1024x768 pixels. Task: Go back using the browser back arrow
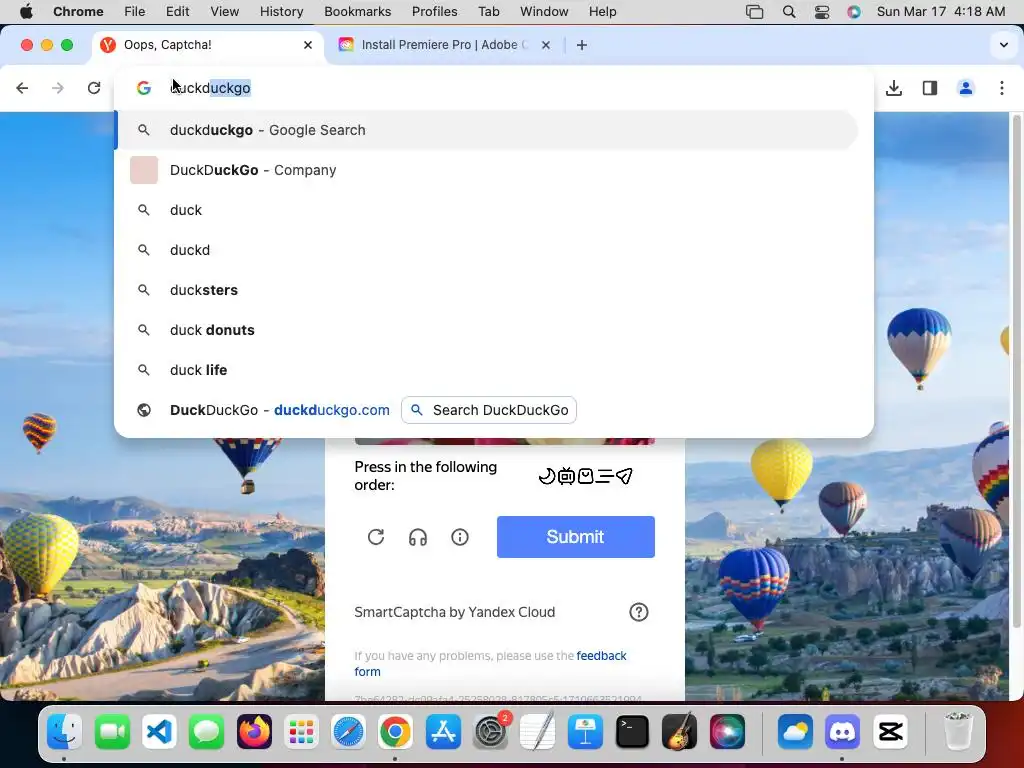click(22, 88)
